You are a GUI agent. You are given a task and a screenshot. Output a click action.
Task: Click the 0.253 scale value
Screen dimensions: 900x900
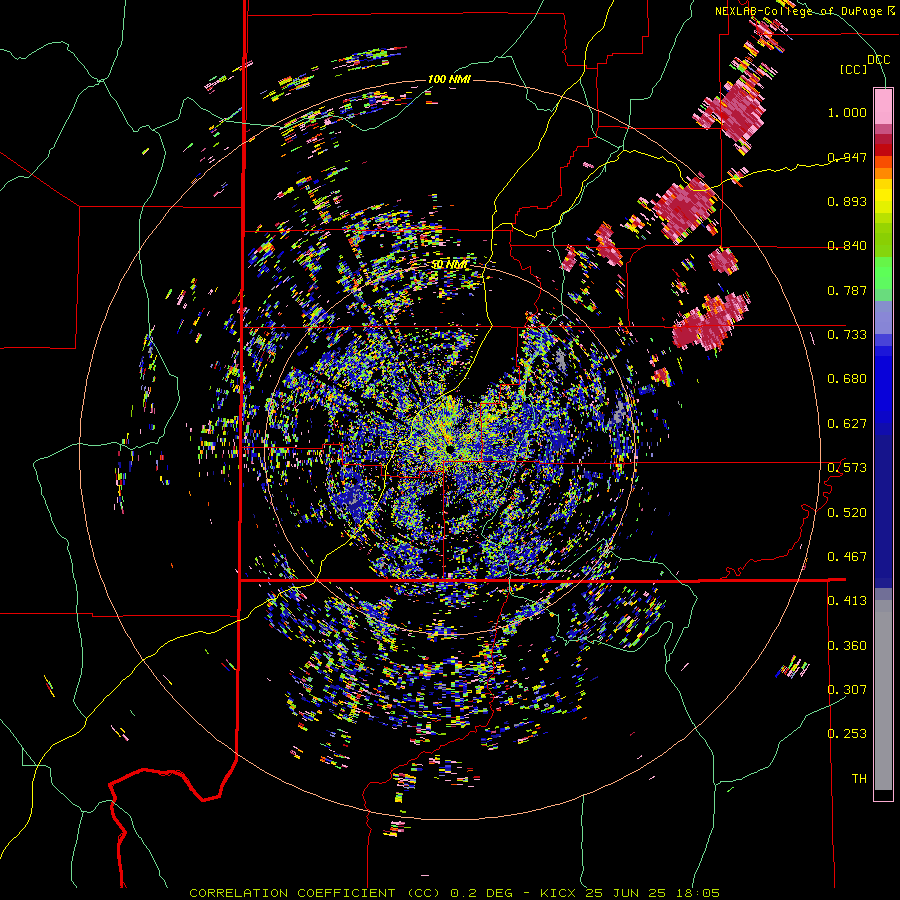[x=847, y=734]
